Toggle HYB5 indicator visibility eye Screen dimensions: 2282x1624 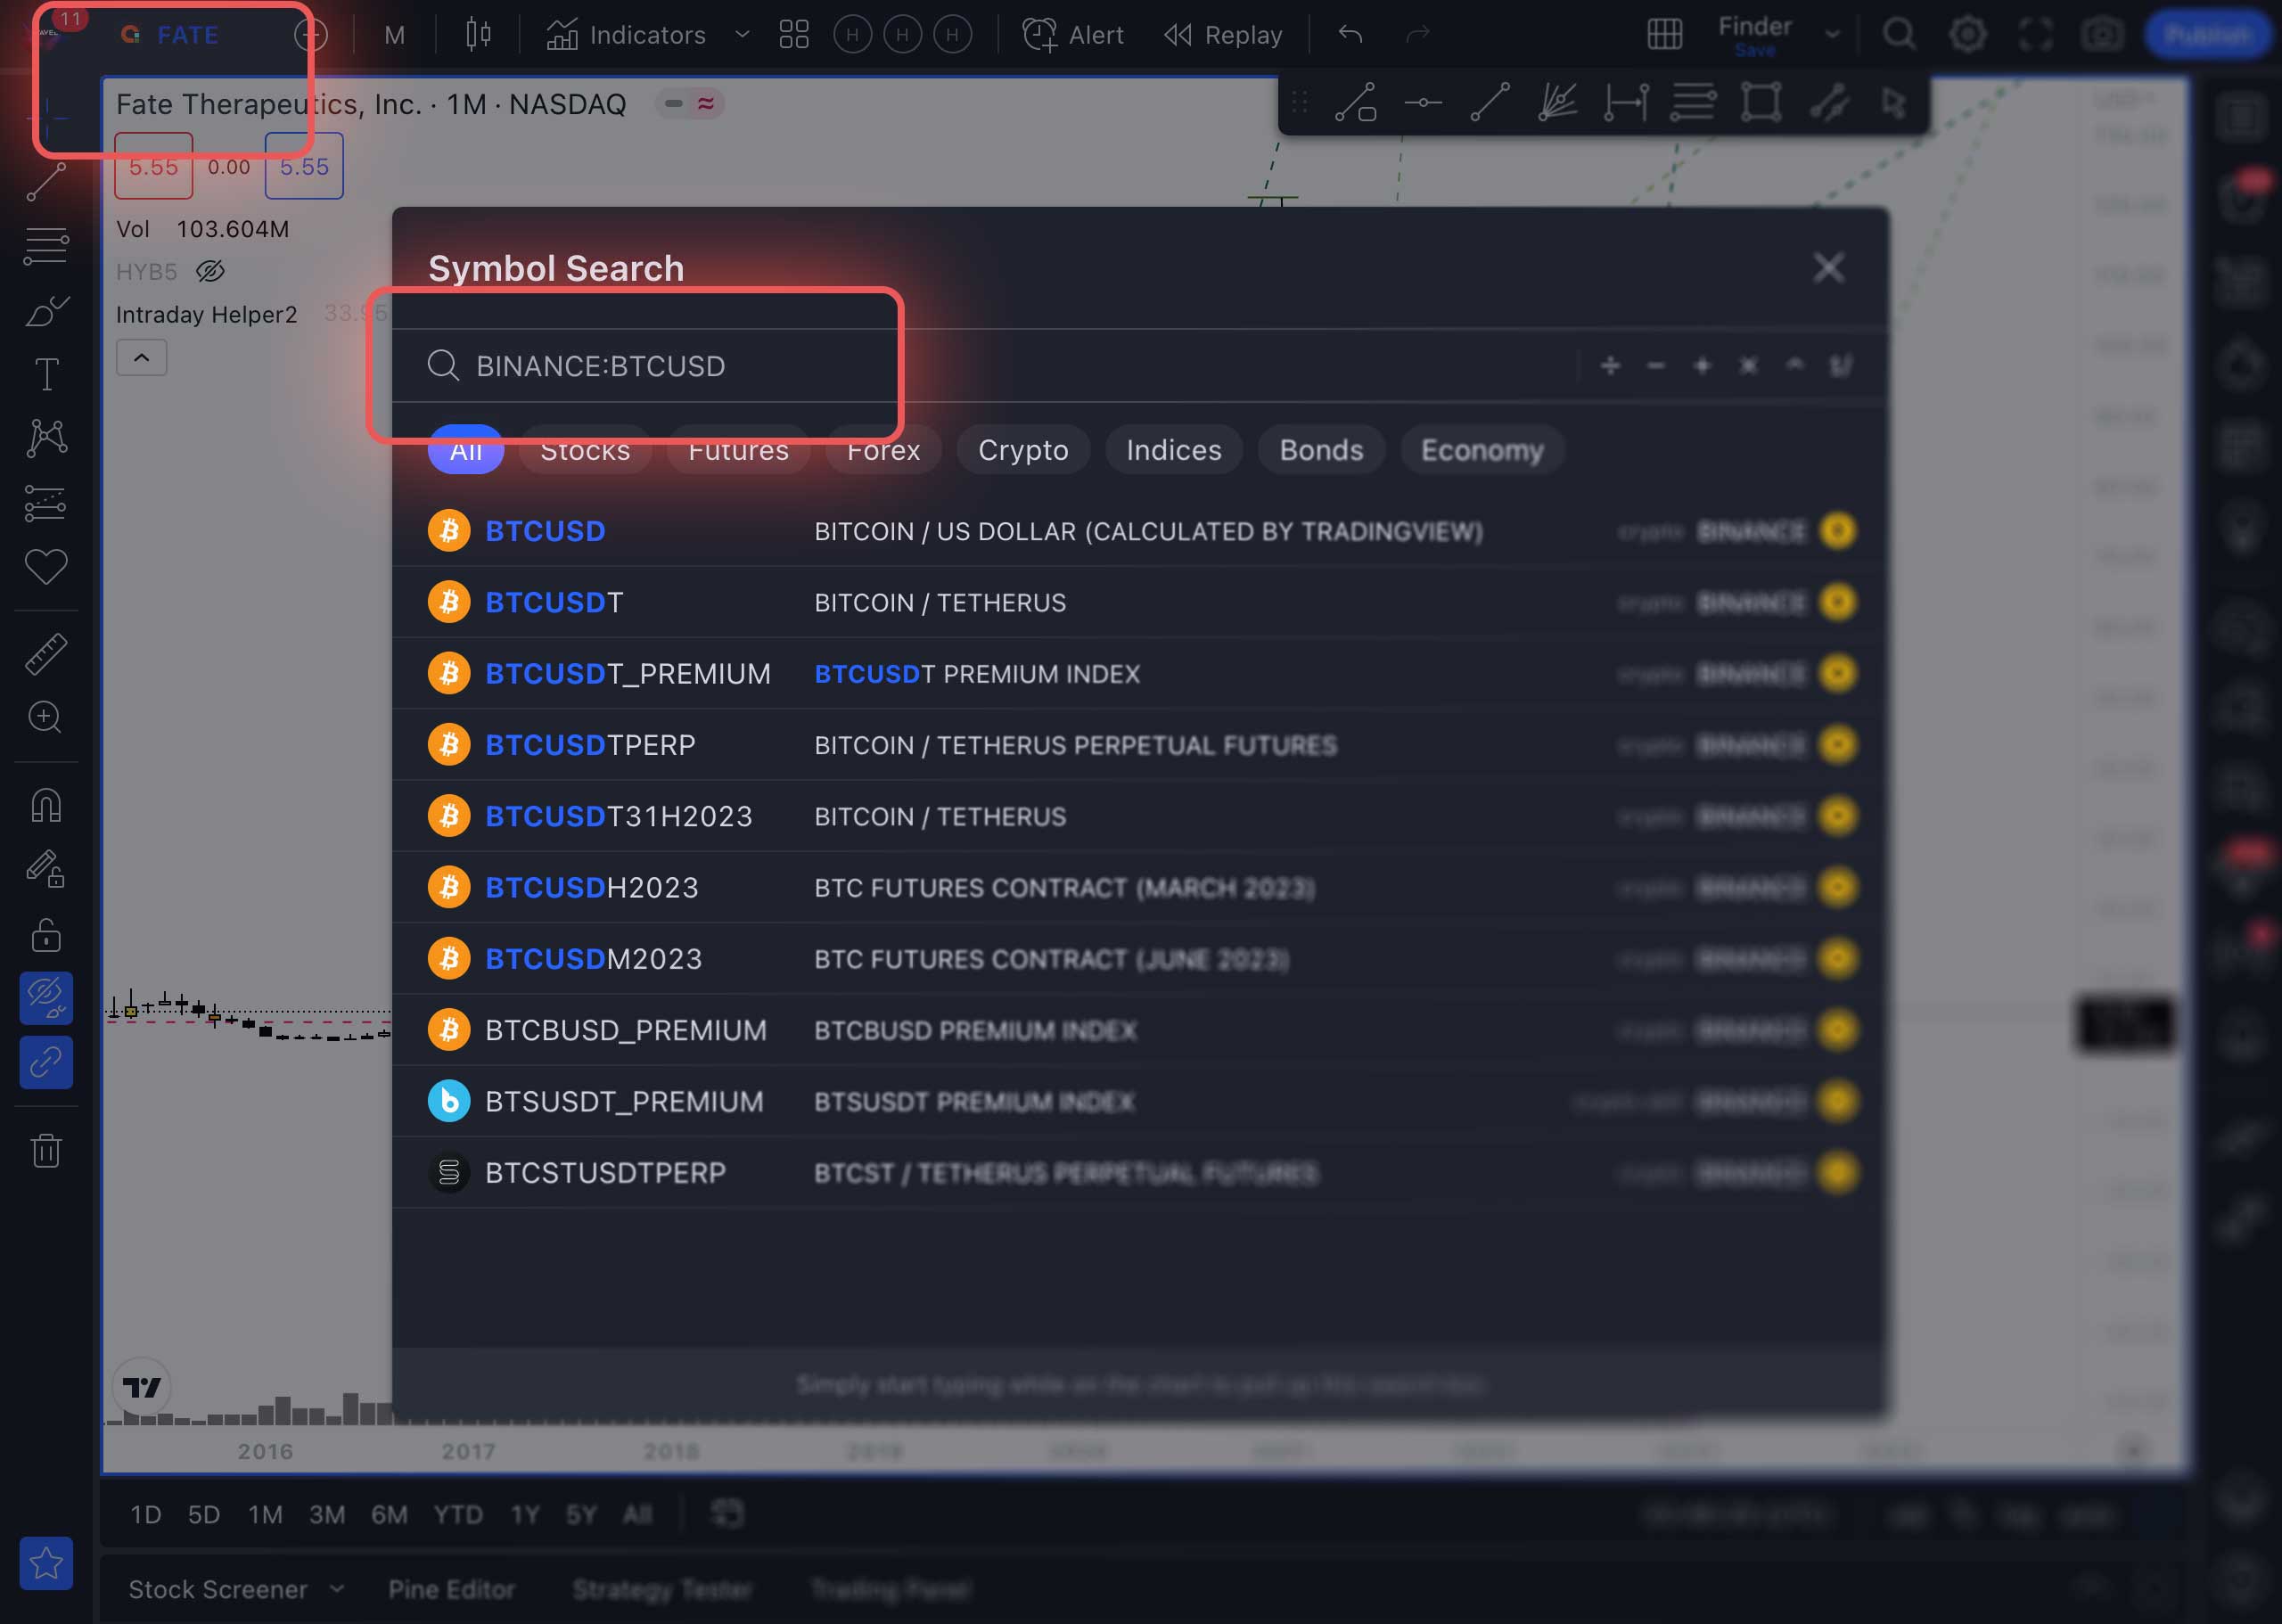click(210, 271)
